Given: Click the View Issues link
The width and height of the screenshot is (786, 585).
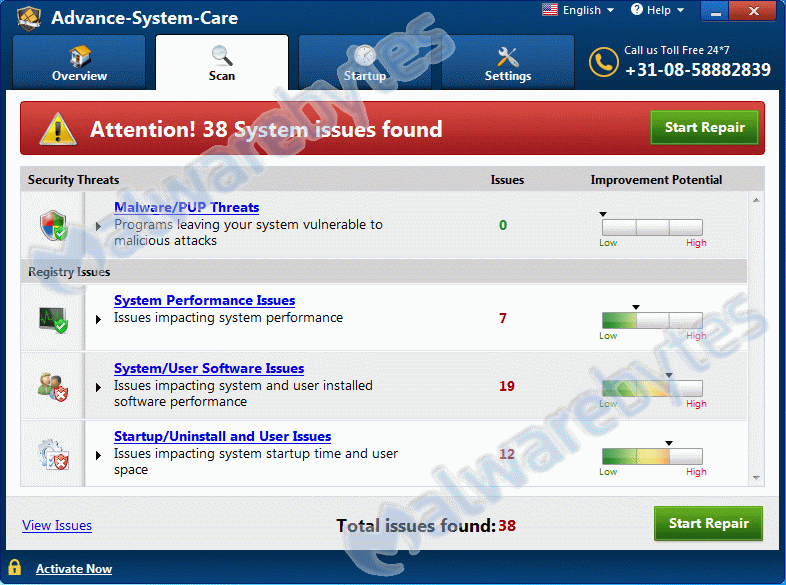Looking at the screenshot, I should (57, 525).
